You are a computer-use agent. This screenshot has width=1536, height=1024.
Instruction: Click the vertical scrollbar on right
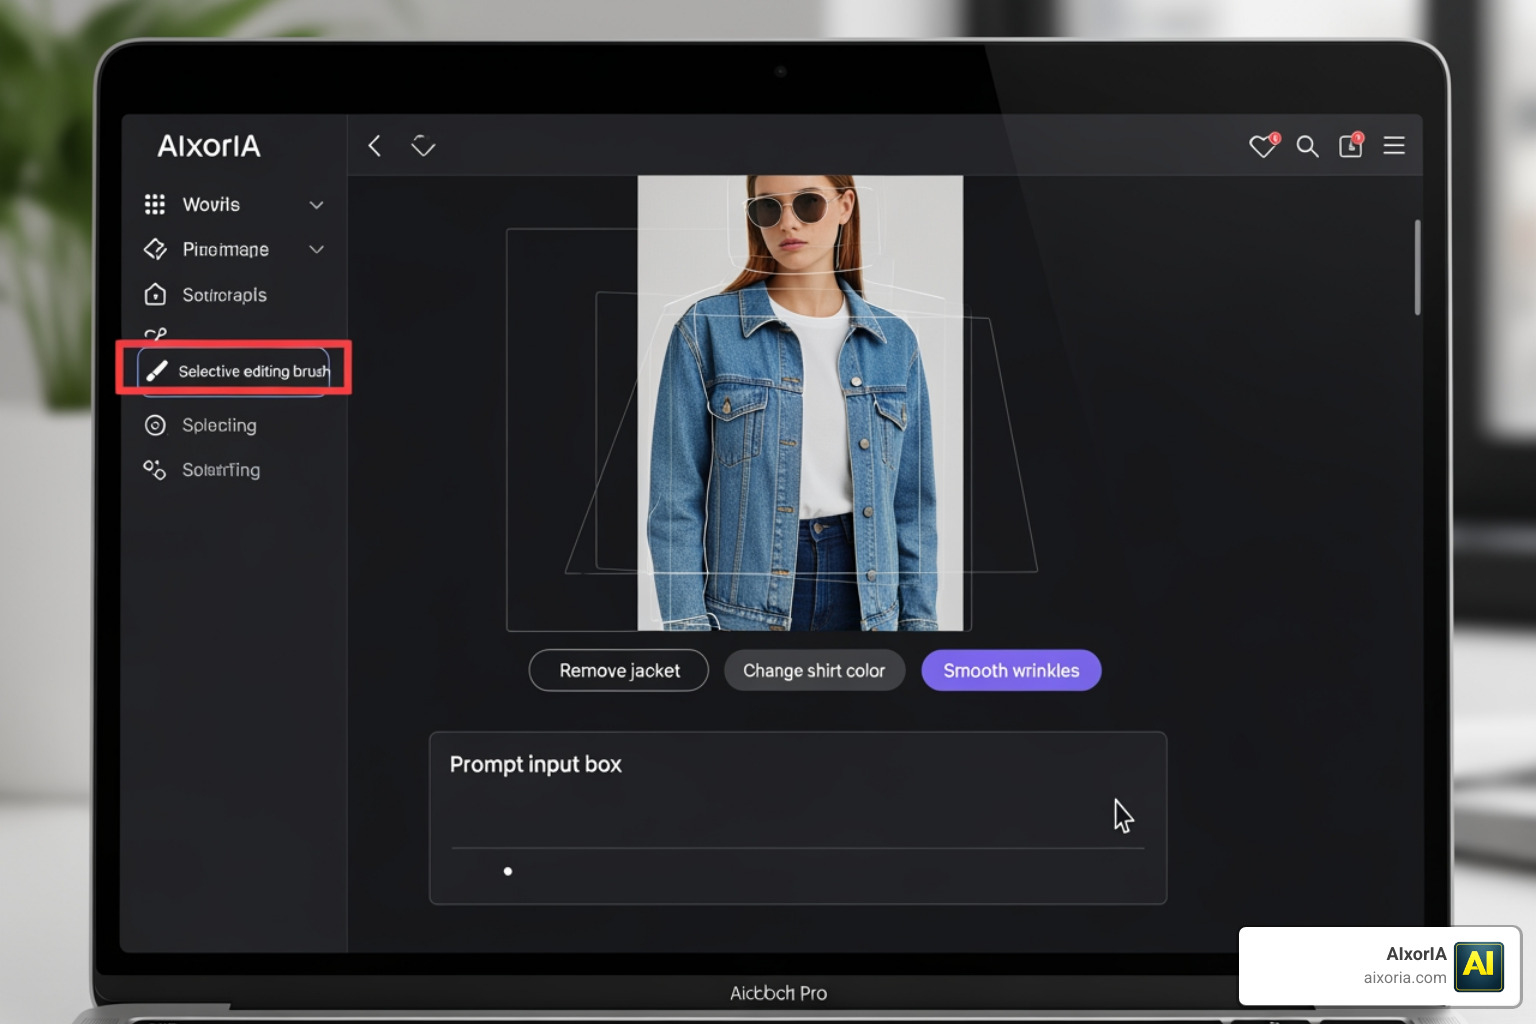pos(1417,267)
